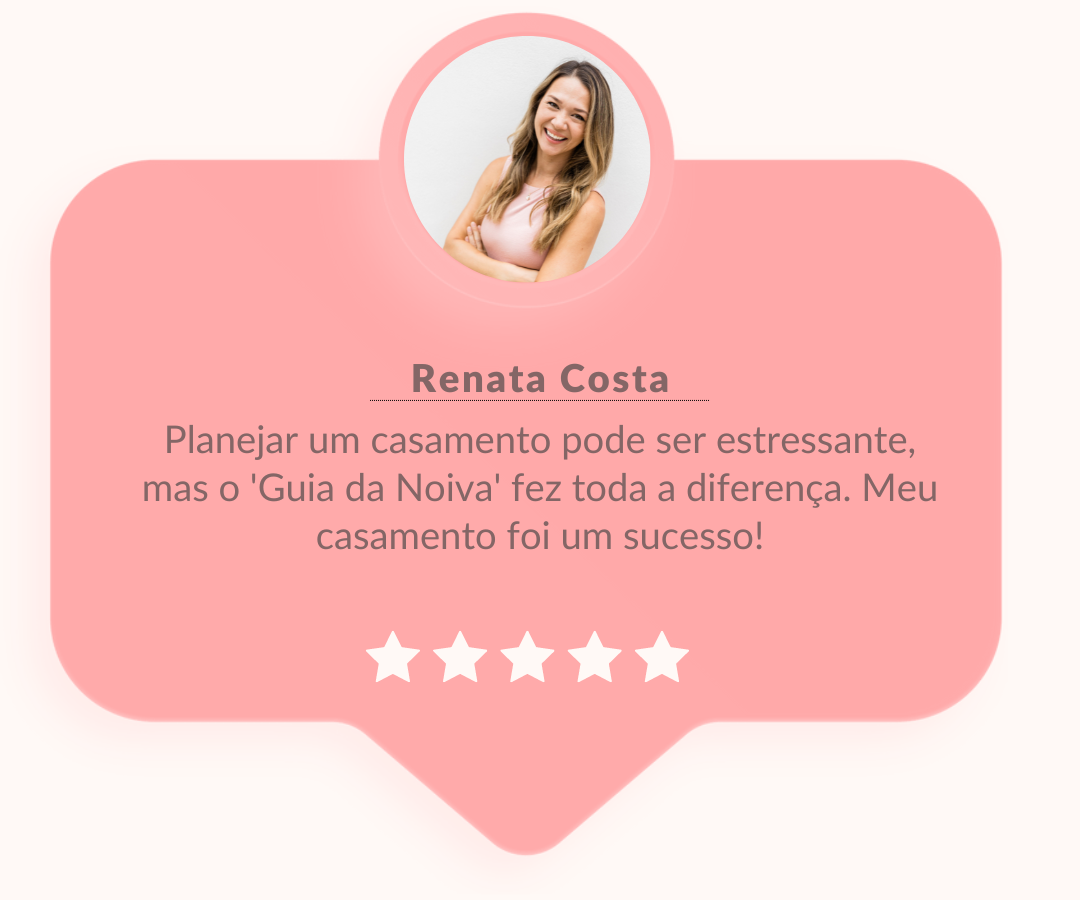Click the first rating star
This screenshot has height=900, width=1080.
[x=393, y=658]
